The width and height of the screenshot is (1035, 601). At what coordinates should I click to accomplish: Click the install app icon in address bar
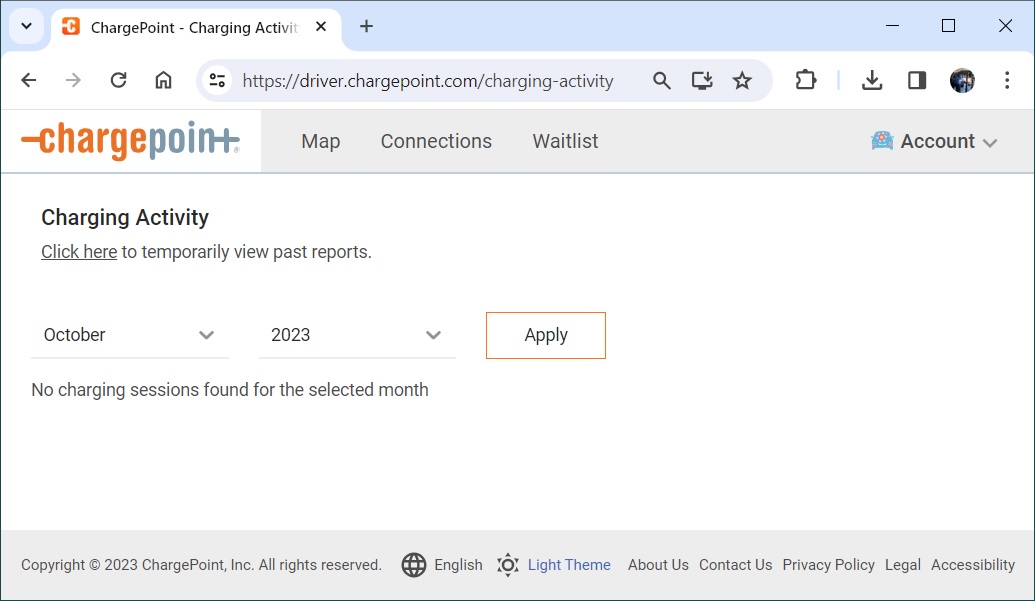[702, 81]
